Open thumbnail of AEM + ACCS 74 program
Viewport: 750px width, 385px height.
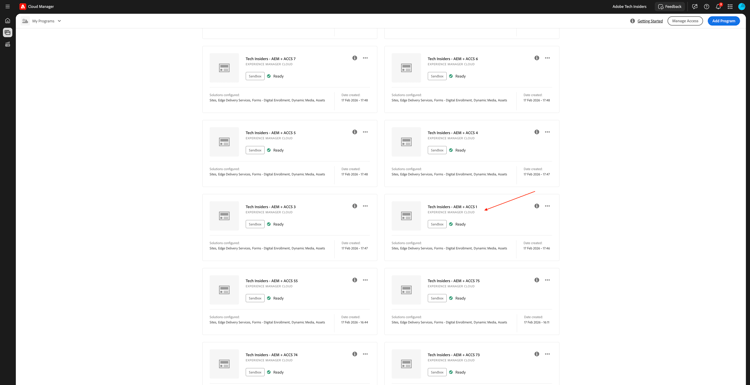tap(224, 364)
